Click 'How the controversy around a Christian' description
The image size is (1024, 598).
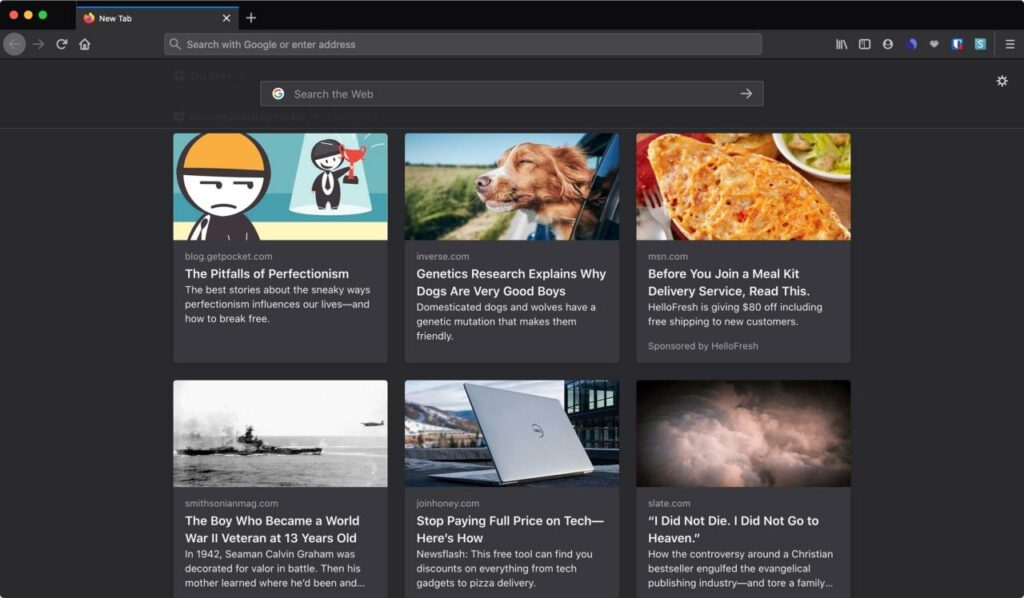pyautogui.click(x=741, y=568)
